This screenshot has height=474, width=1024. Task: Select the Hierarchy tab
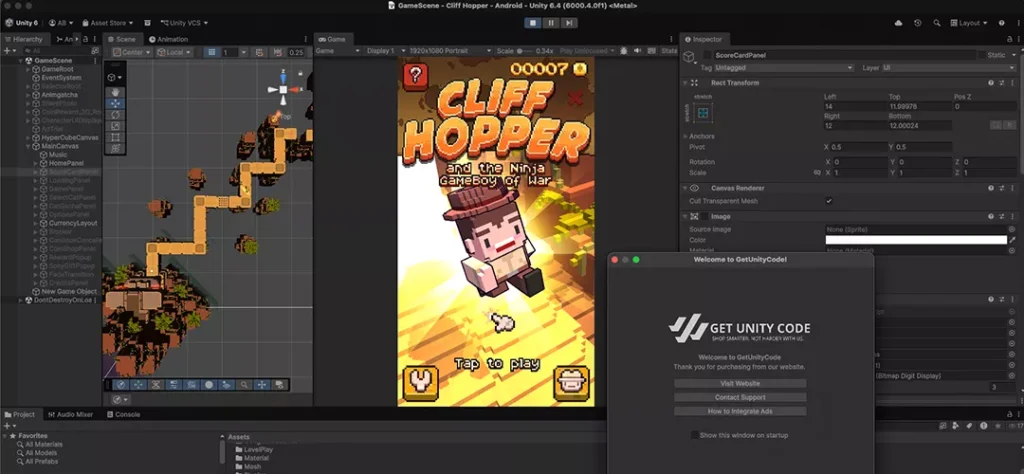pyautogui.click(x=24, y=39)
